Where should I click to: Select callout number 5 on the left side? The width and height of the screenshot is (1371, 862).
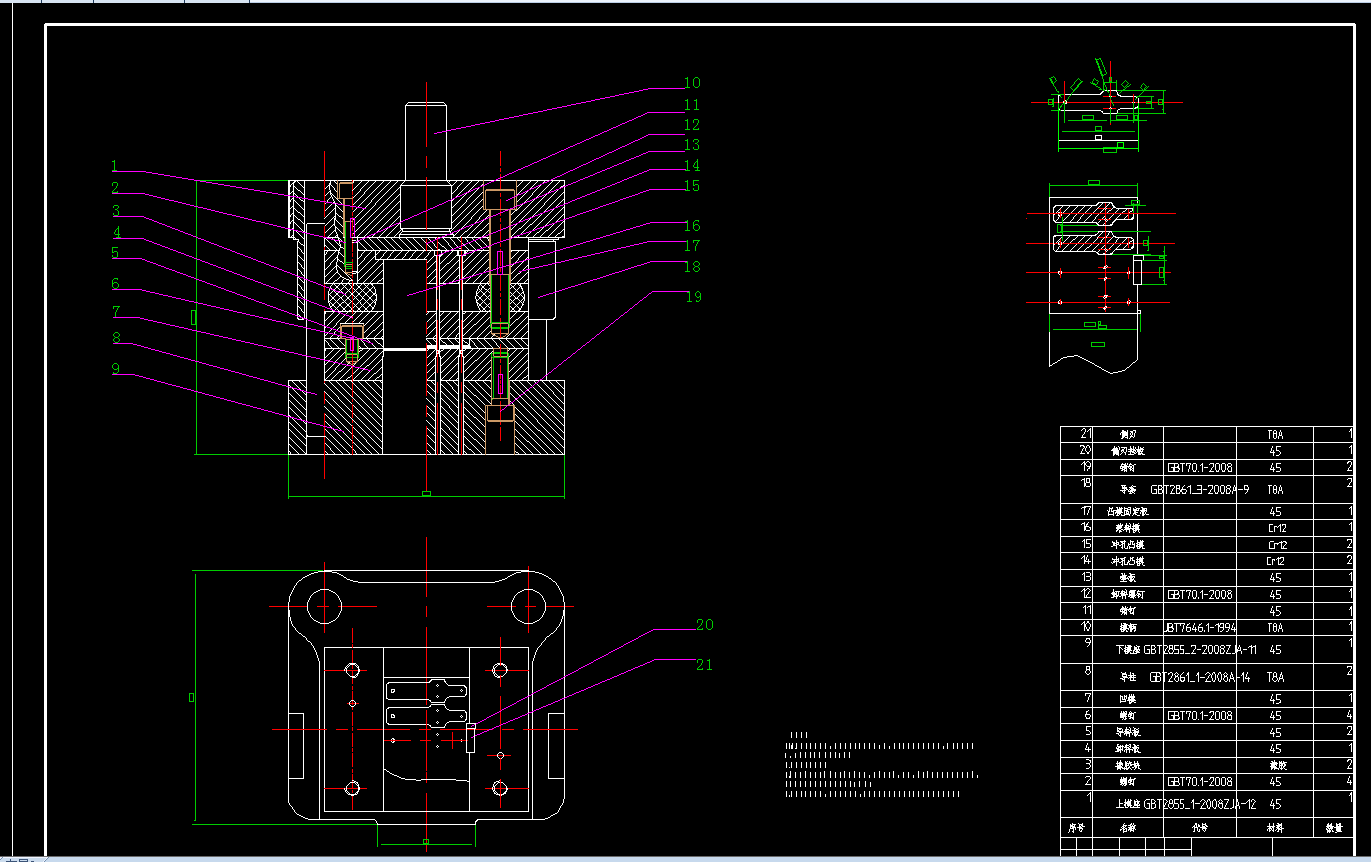pyautogui.click(x=115, y=253)
